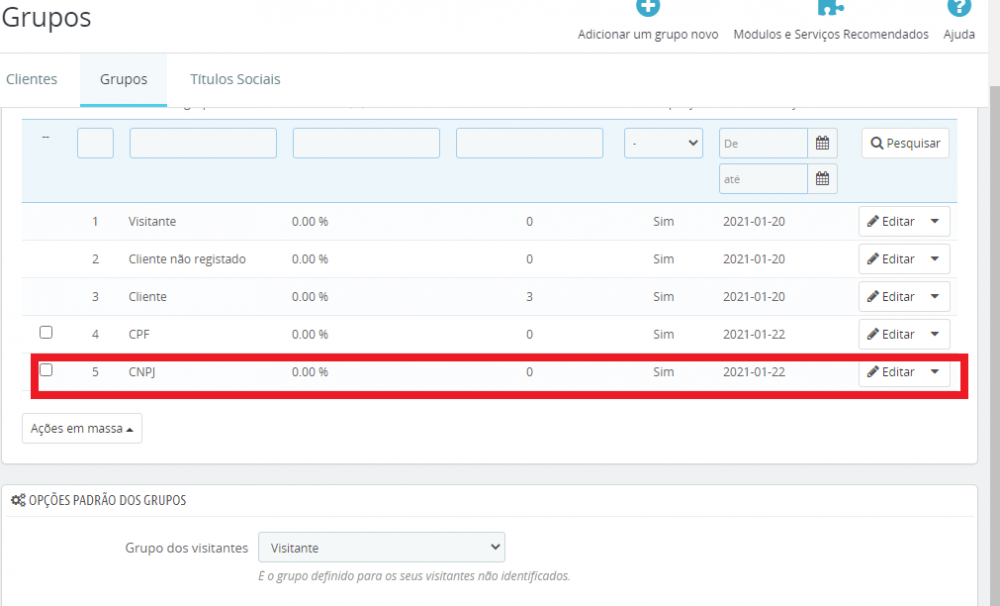Open the Ações em massa dropdown
This screenshot has height=606, width=1000.
[x=82, y=429]
